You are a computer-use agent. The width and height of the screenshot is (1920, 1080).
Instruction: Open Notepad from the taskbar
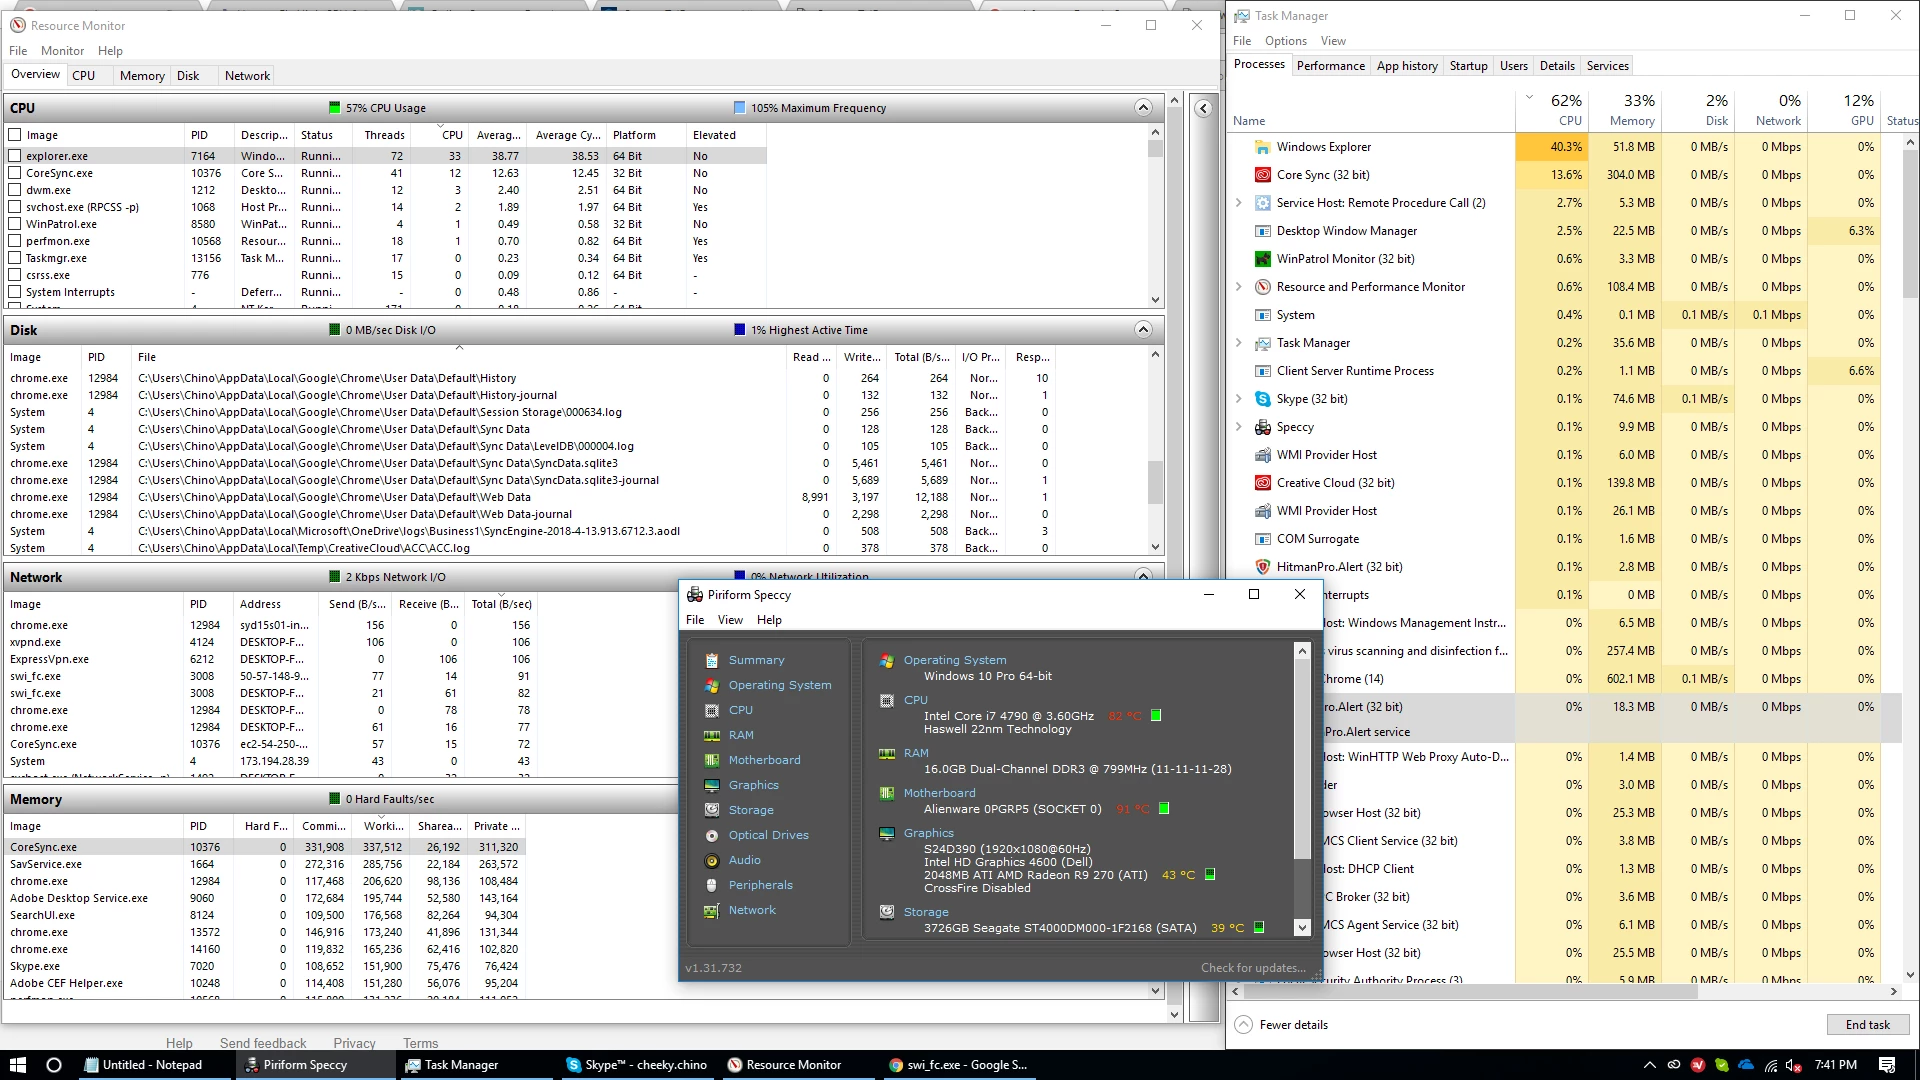point(143,1065)
